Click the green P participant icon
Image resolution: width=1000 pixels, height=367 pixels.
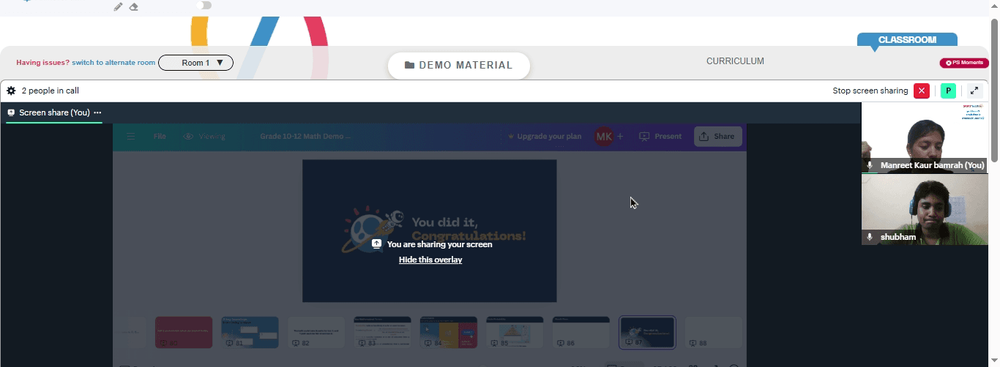tap(948, 91)
